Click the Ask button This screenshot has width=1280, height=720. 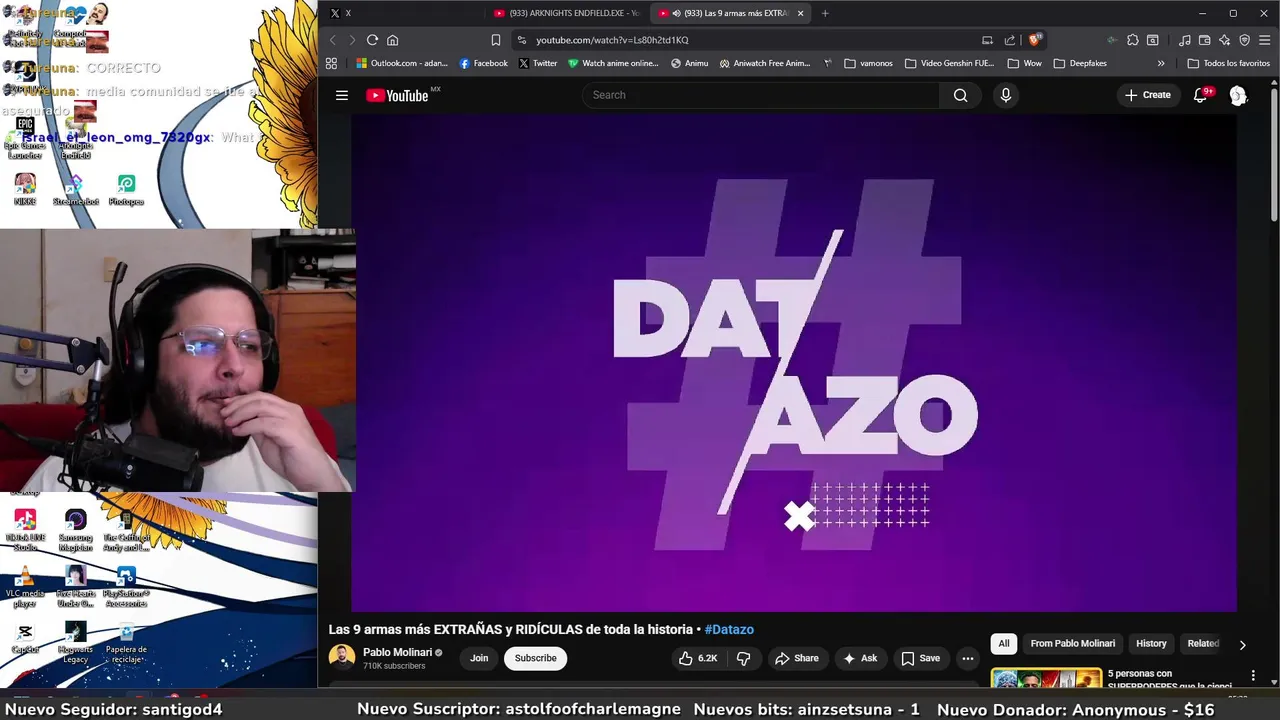click(860, 658)
